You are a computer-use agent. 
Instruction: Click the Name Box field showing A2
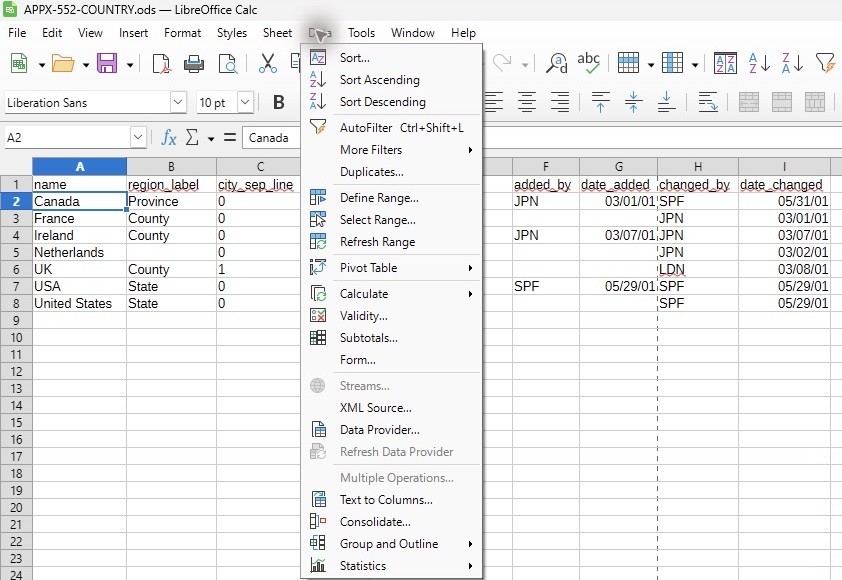(67, 138)
